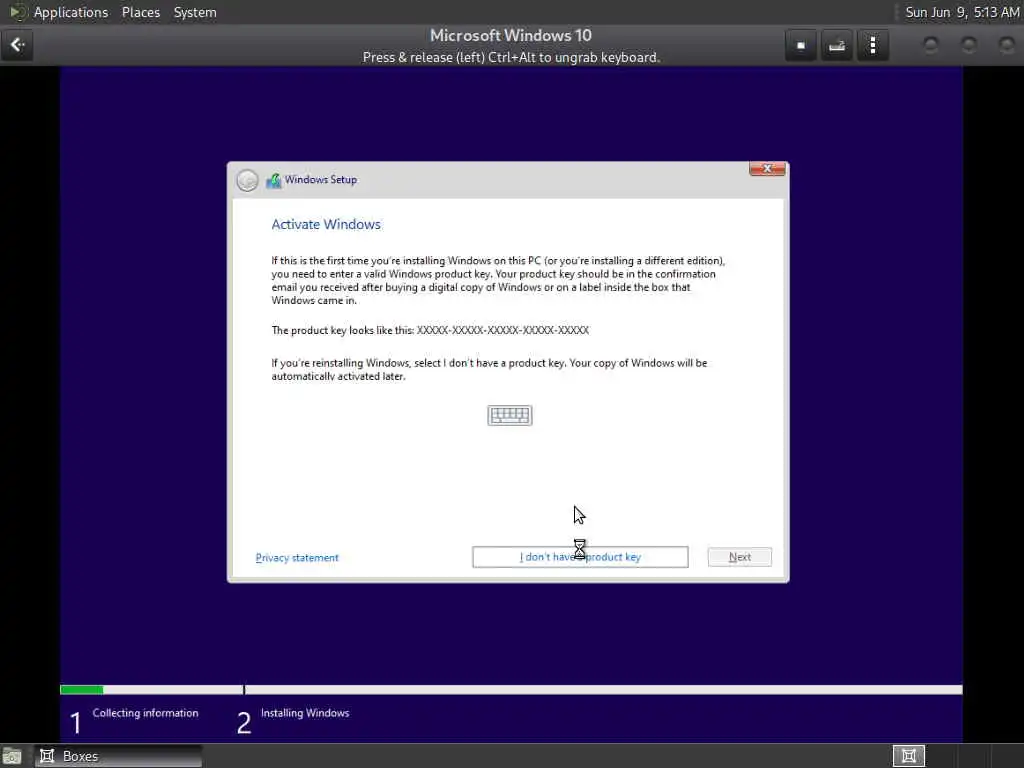1024x768 pixels.
Task: Click the show desktop icon in bottom panel
Action: (12, 756)
